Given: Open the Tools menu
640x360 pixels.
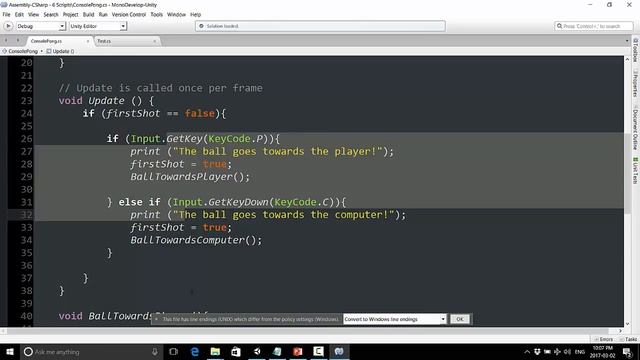Looking at the screenshot, I should 157,15.
